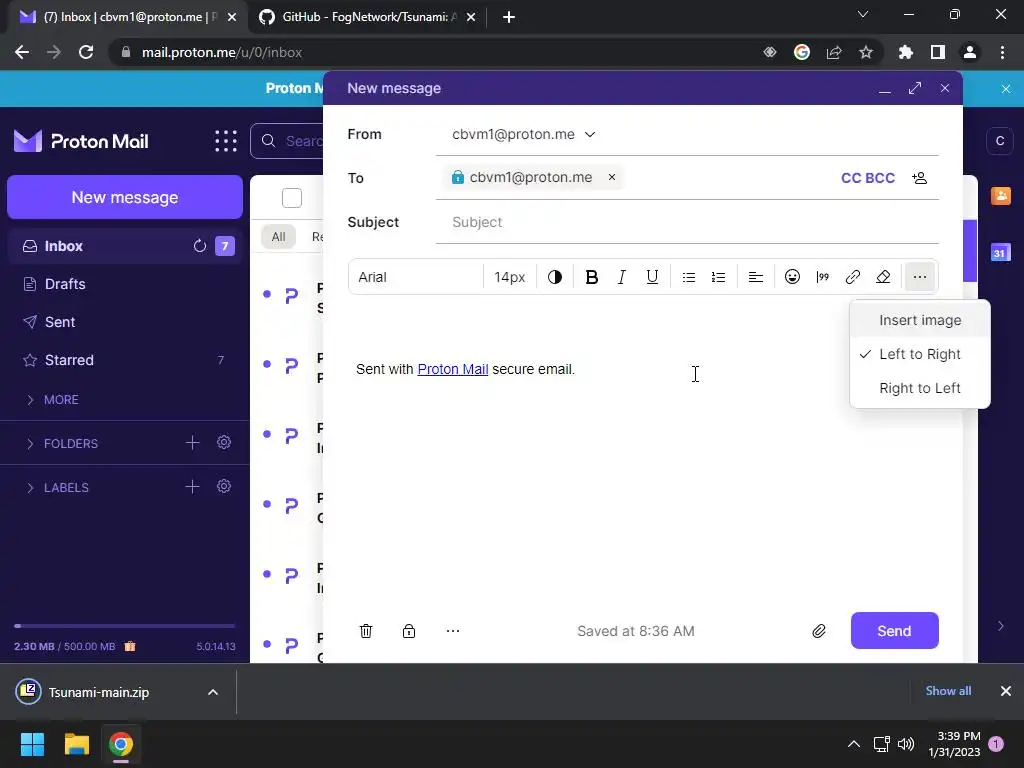Screen dimensions: 1024x768
Task: Attach a file with paperclip icon
Action: 819,631
